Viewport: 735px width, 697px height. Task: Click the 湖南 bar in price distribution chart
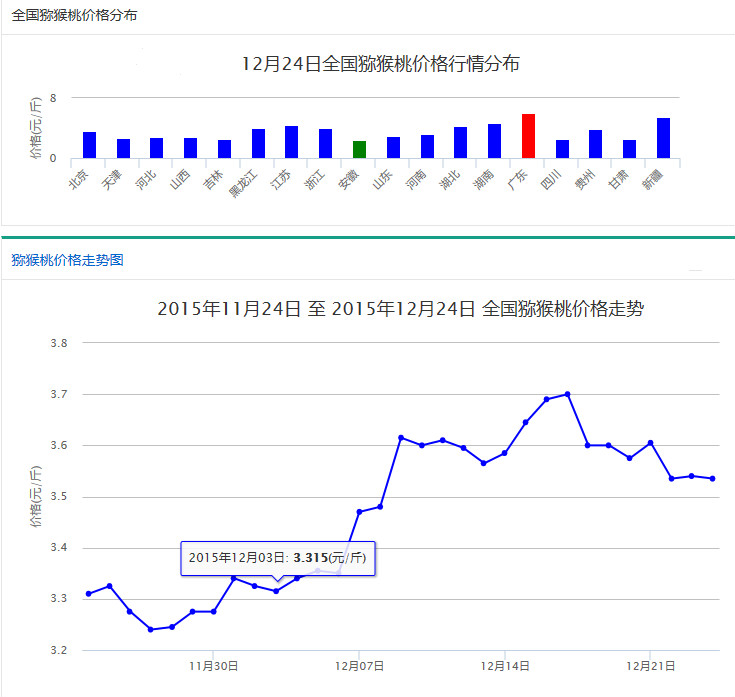click(494, 141)
